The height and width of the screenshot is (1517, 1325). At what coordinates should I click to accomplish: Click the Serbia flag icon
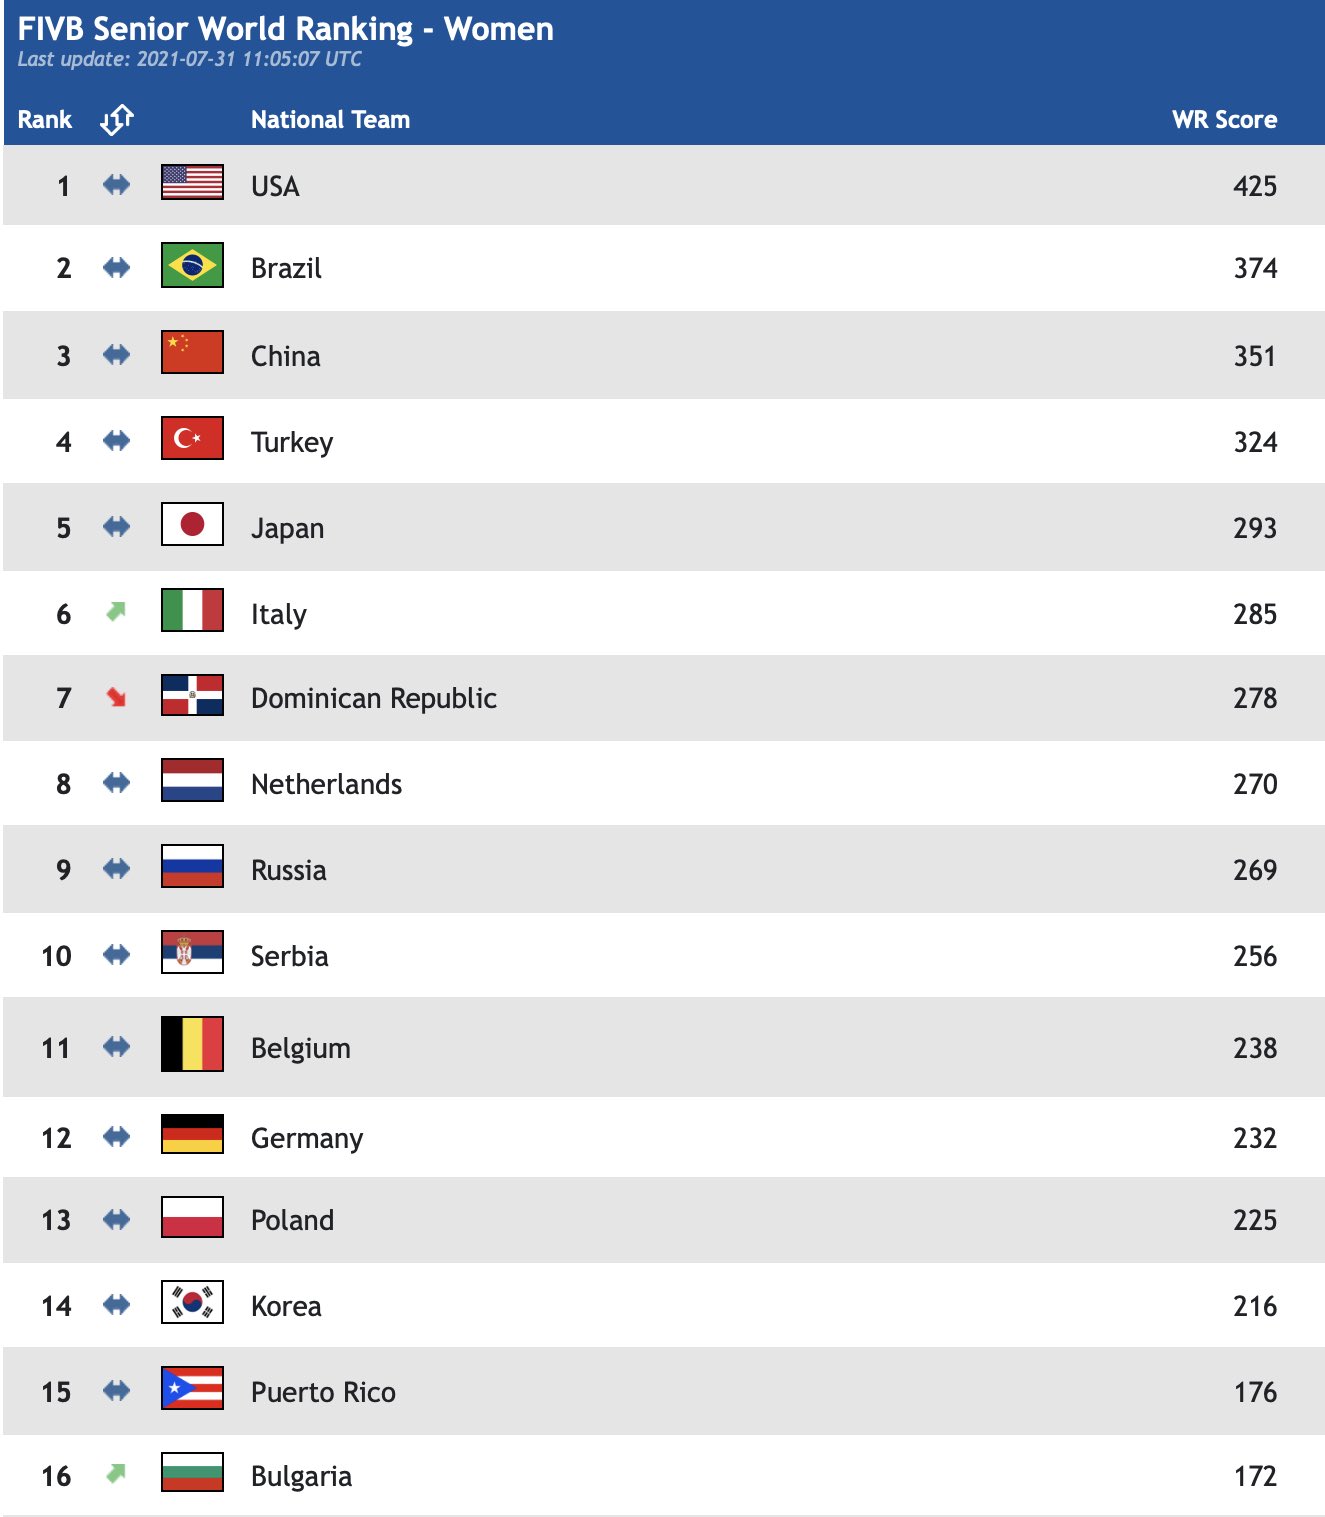tap(192, 952)
